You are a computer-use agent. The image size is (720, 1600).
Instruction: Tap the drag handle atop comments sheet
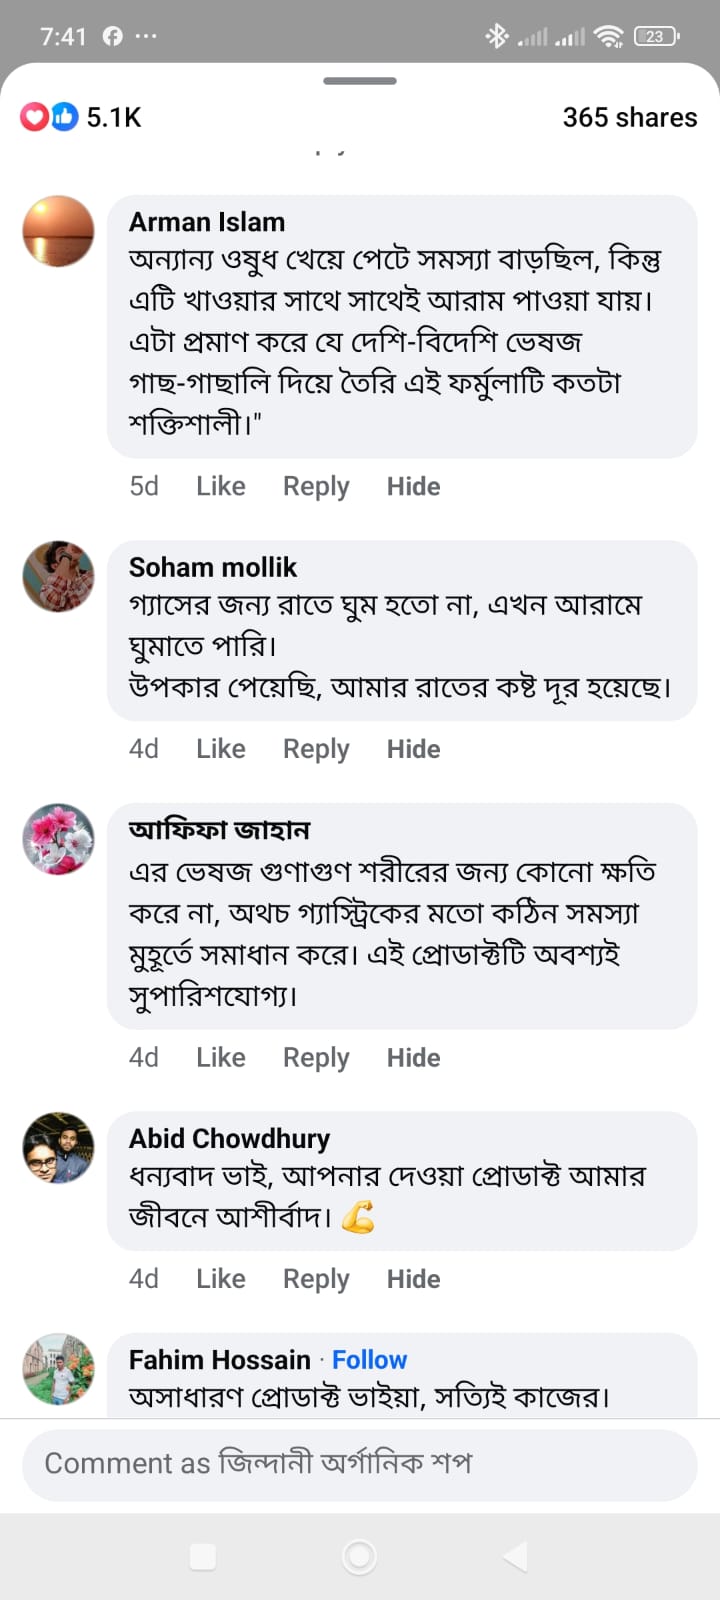coord(360,81)
